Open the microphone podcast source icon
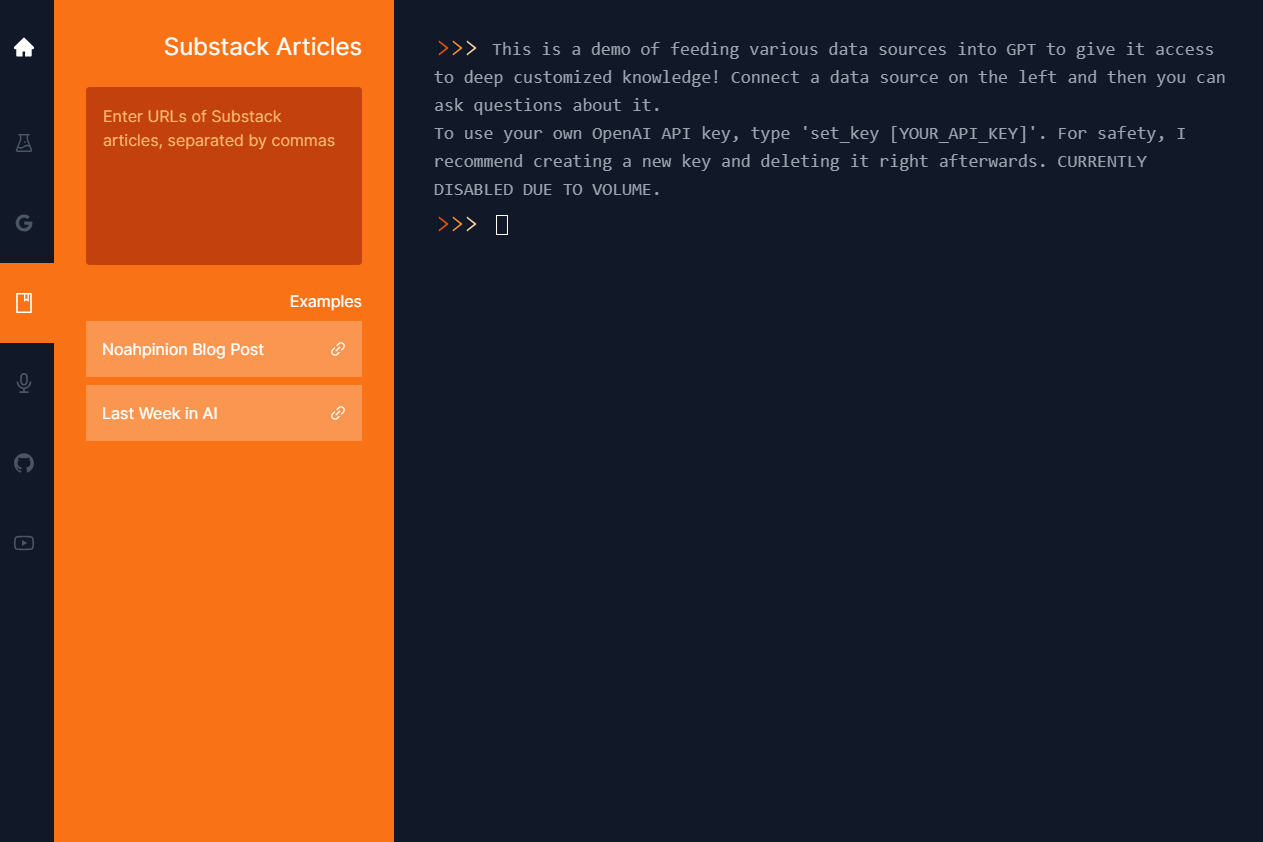Viewport: 1263px width, 842px height. 24,383
